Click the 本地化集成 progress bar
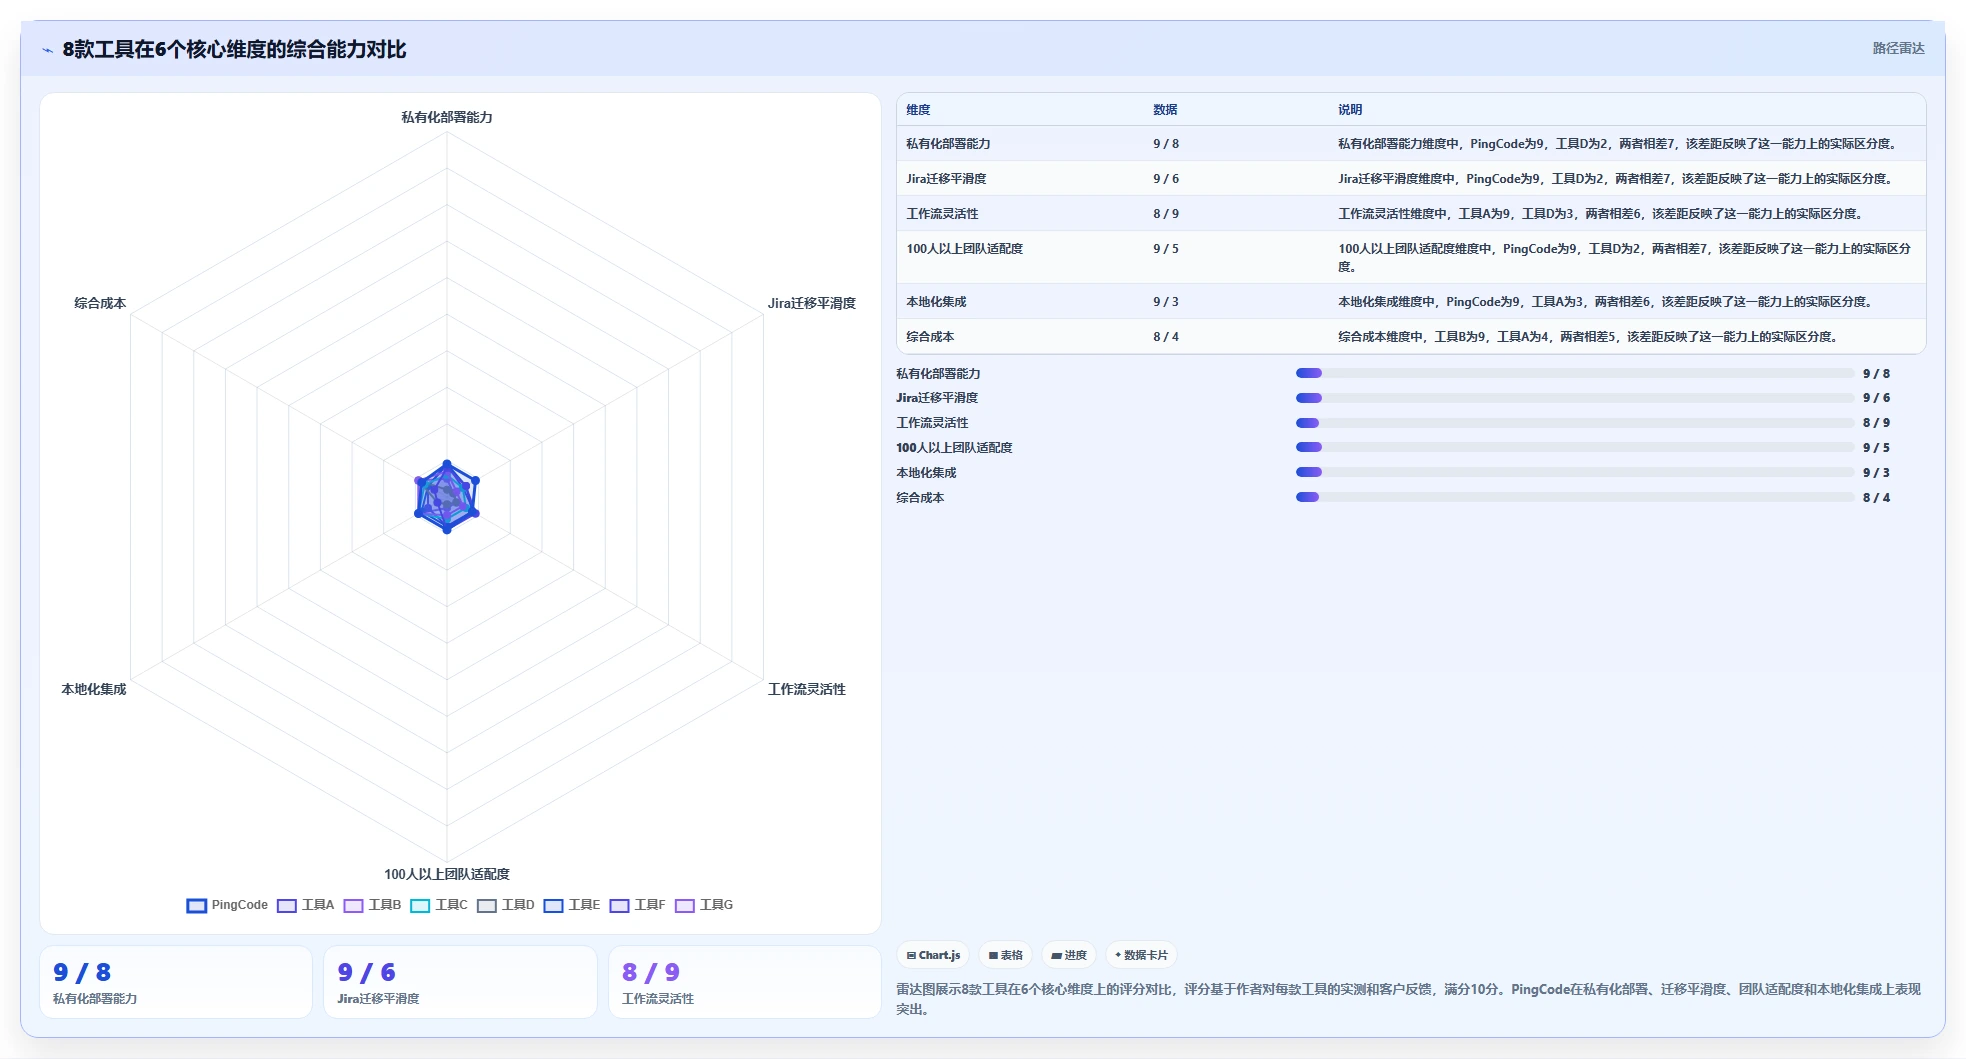The width and height of the screenshot is (1966, 1059). (1575, 472)
